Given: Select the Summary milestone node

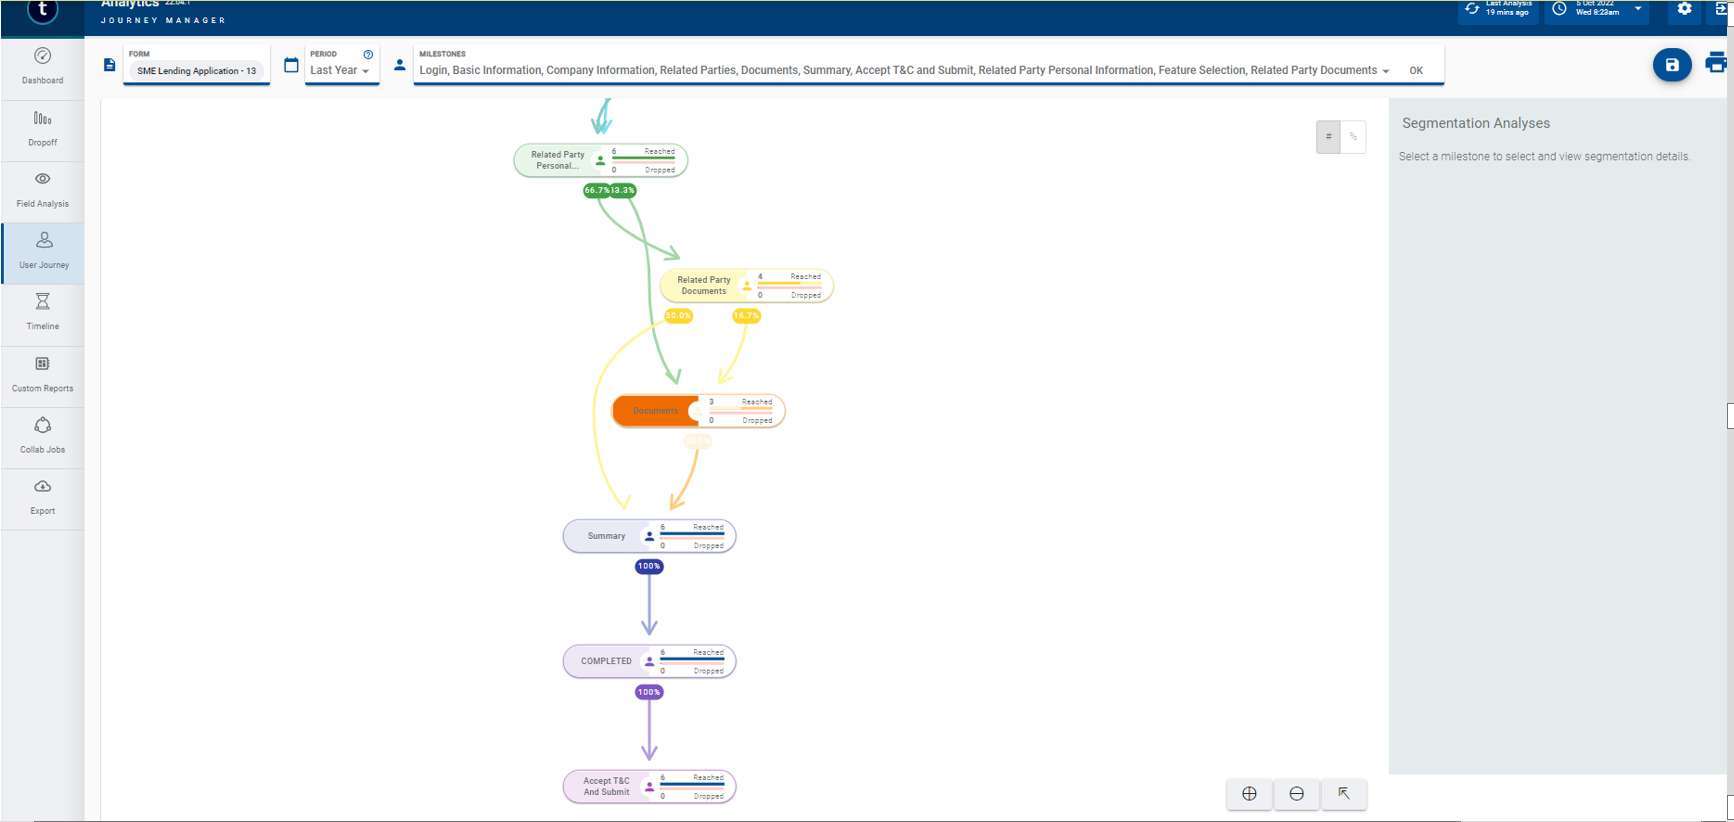Looking at the screenshot, I should (649, 536).
